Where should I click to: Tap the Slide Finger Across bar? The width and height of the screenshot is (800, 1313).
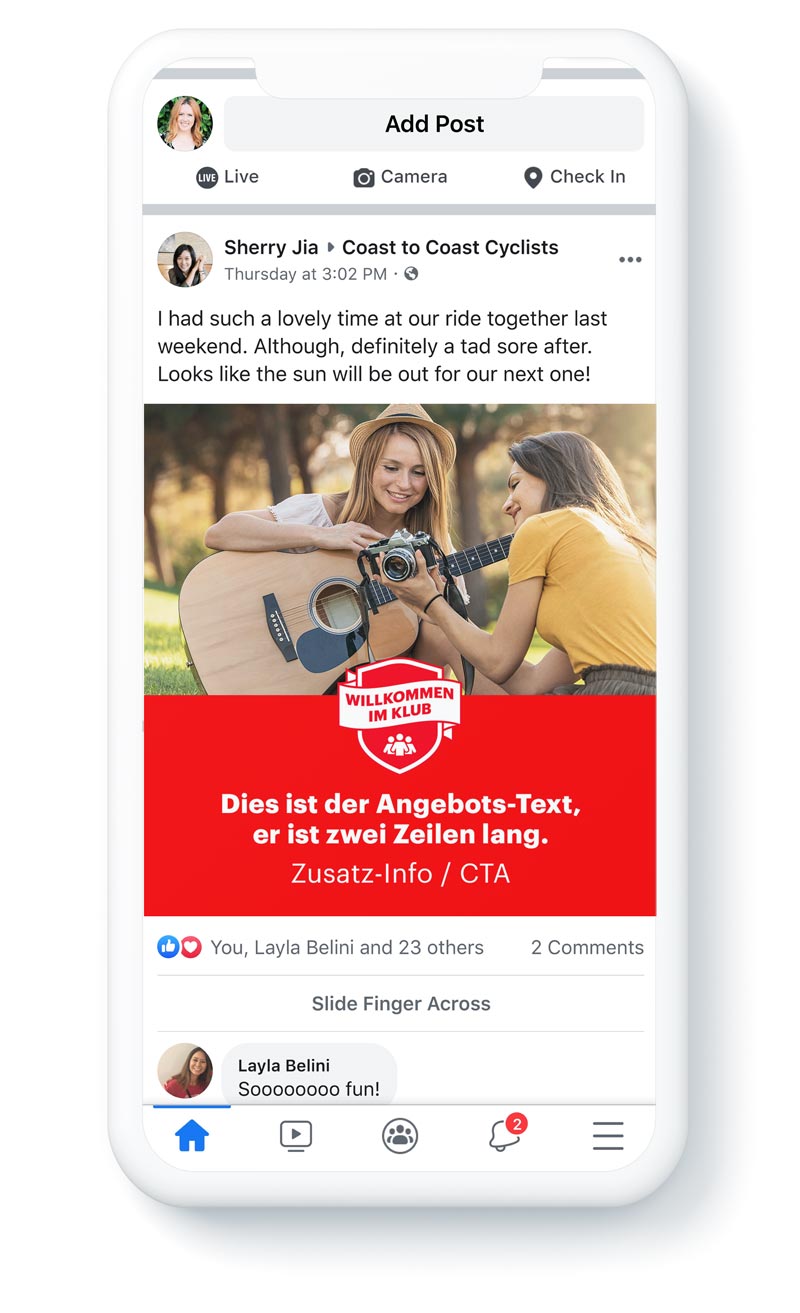coord(401,1003)
